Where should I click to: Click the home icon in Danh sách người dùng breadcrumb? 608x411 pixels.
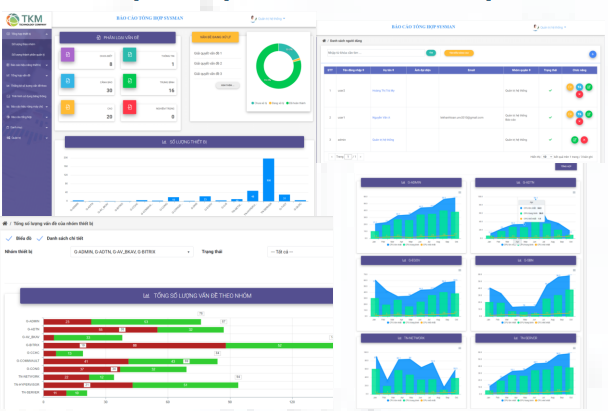coord(324,40)
